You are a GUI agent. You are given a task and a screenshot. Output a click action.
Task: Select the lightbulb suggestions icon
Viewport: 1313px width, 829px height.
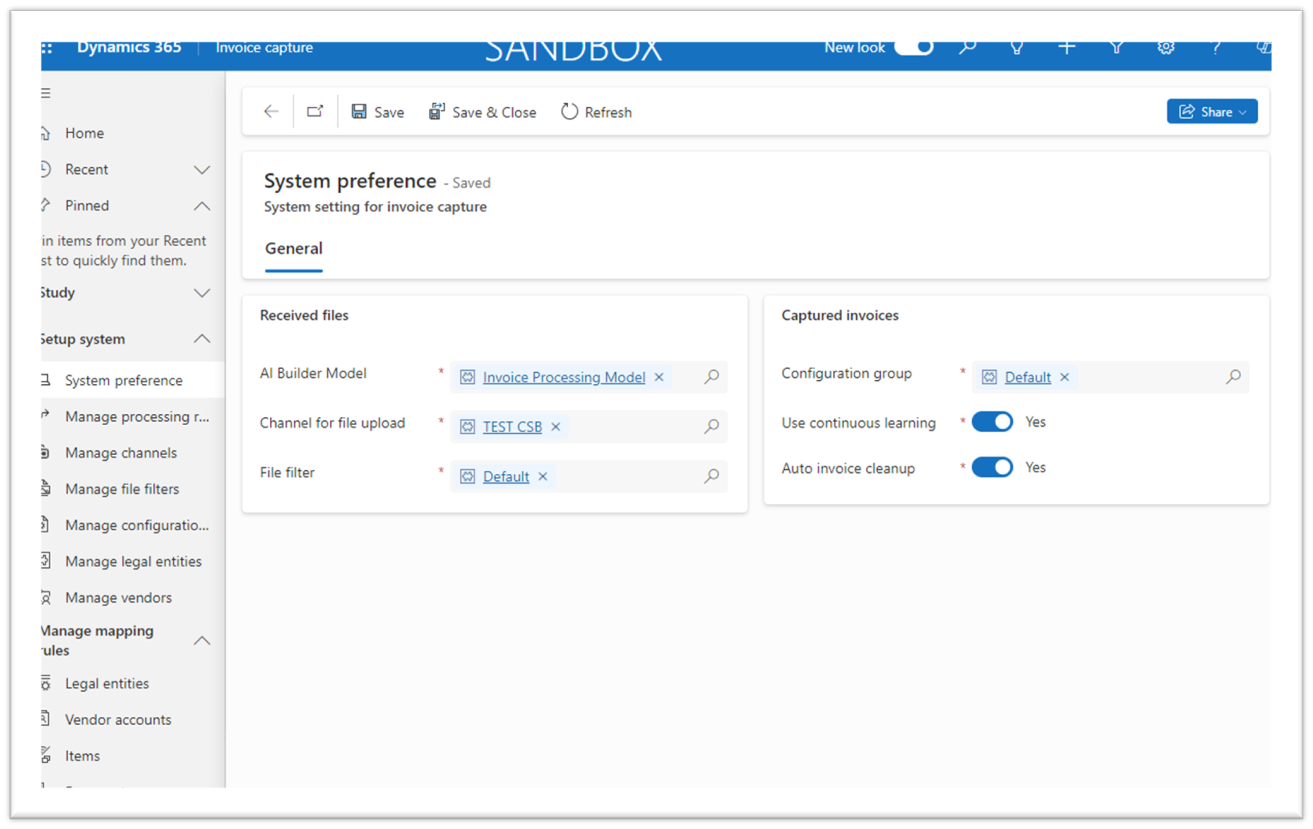coord(1016,46)
